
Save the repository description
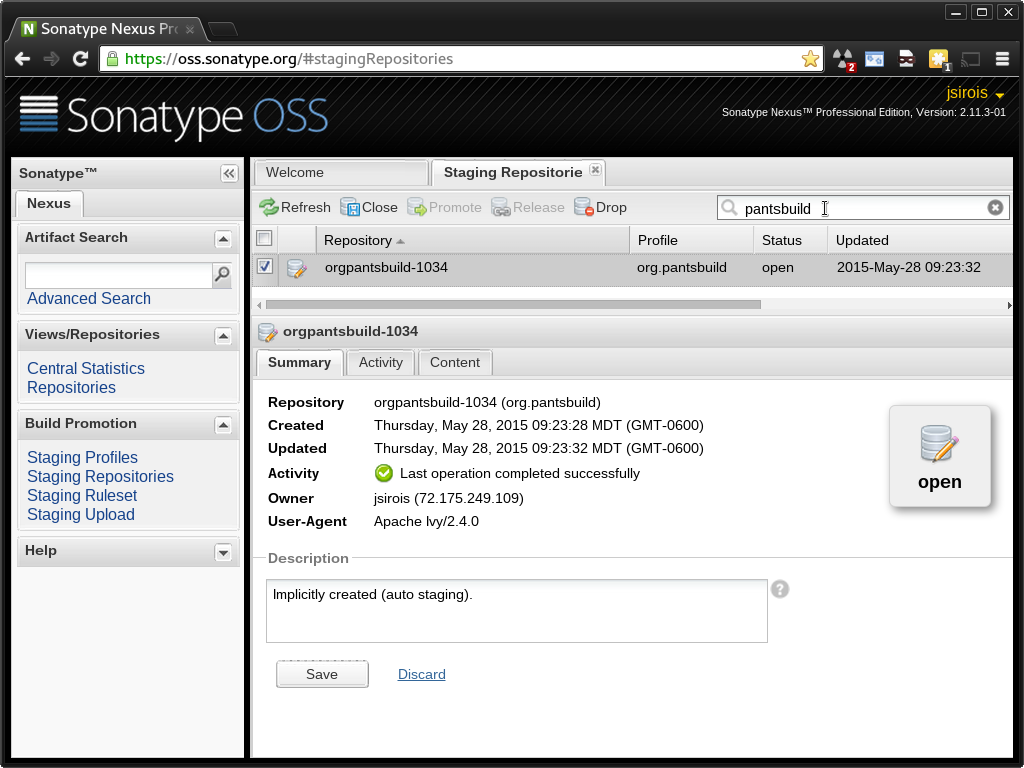point(322,674)
